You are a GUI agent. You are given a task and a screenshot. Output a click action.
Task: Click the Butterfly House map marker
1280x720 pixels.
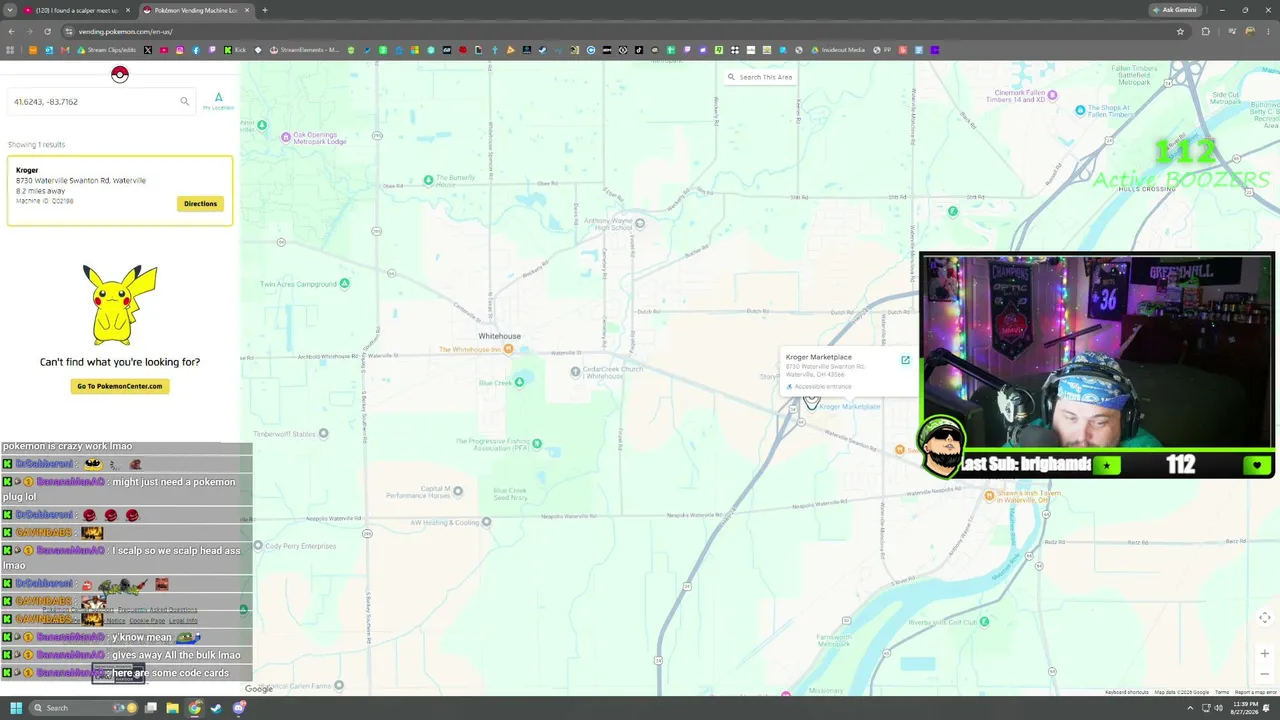(x=428, y=180)
